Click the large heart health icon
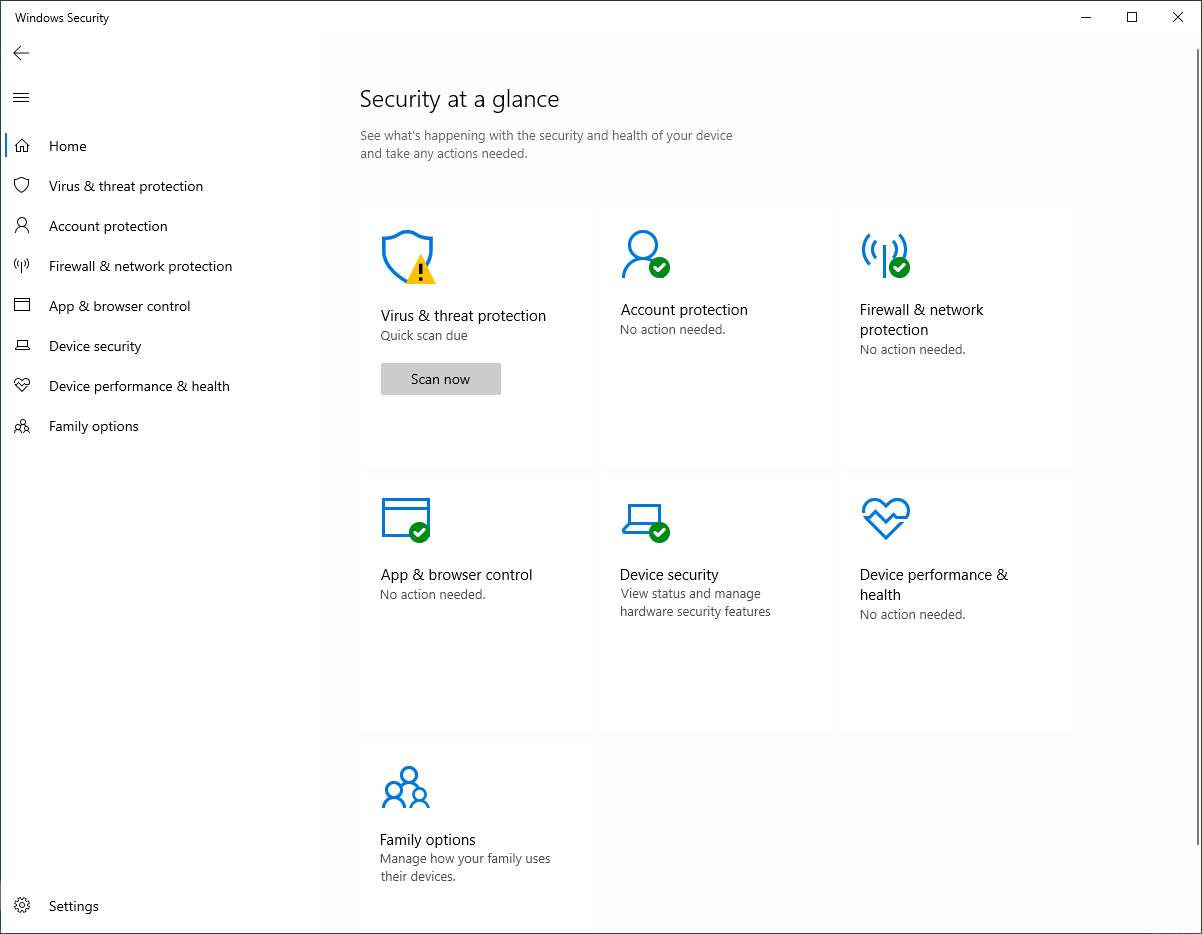The width and height of the screenshot is (1202, 934). (885, 519)
